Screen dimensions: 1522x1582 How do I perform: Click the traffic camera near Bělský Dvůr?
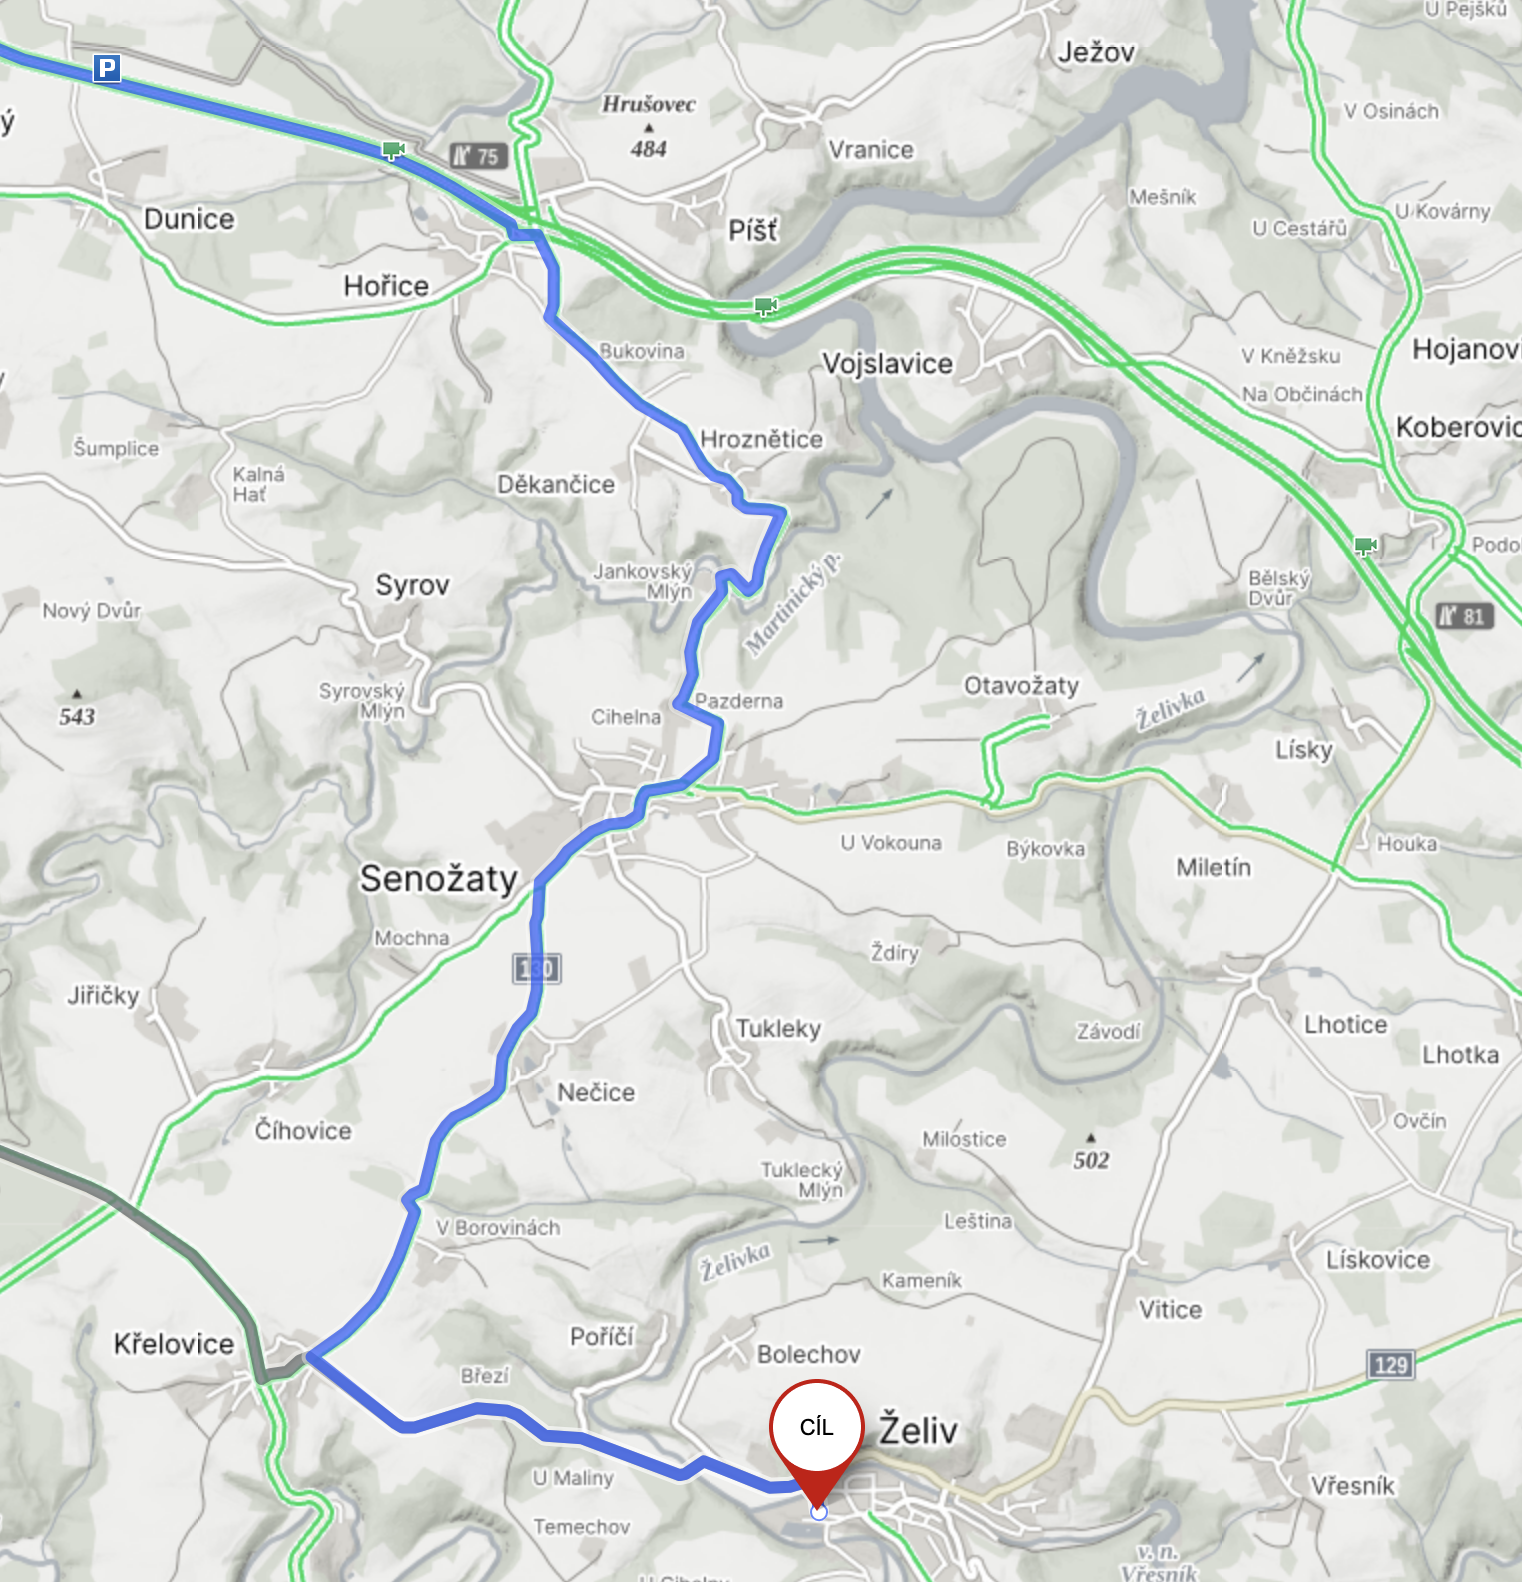(1366, 545)
